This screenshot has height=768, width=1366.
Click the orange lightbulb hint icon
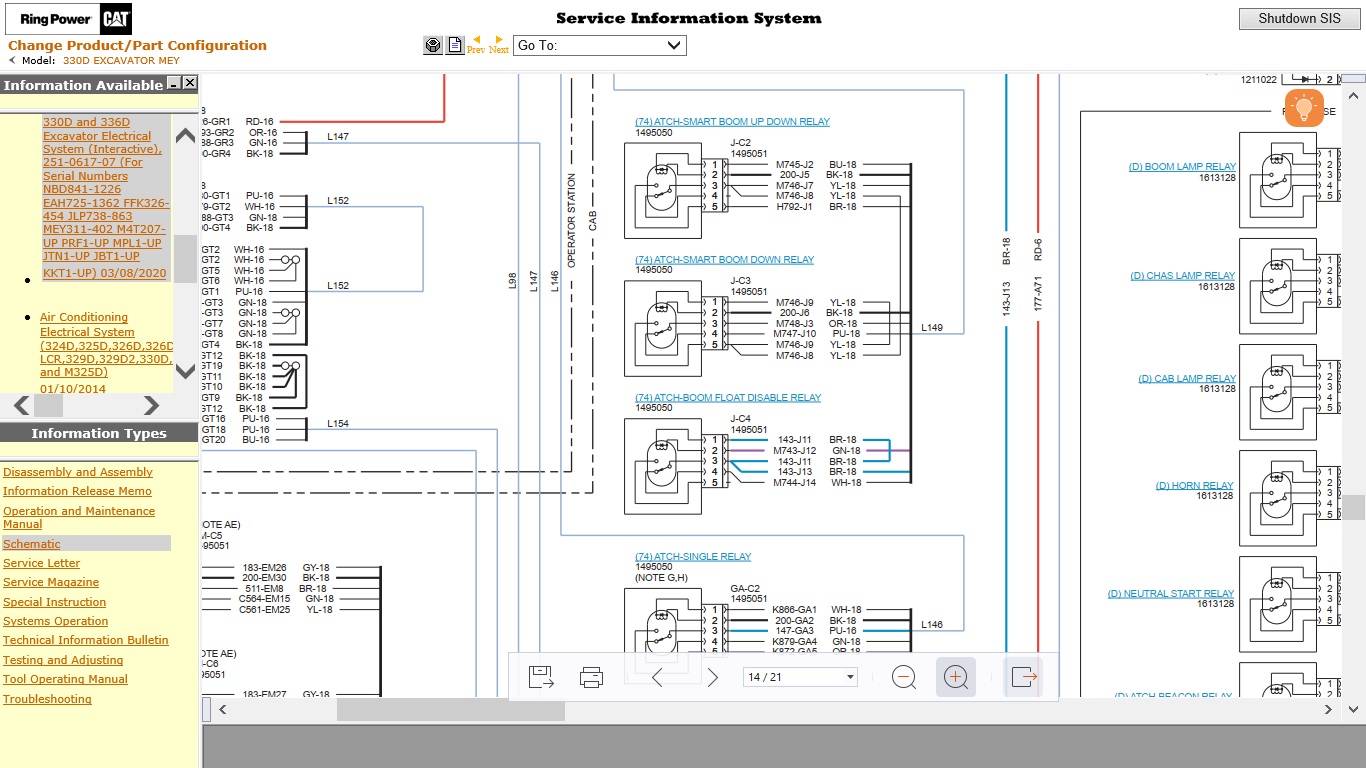coord(1304,107)
